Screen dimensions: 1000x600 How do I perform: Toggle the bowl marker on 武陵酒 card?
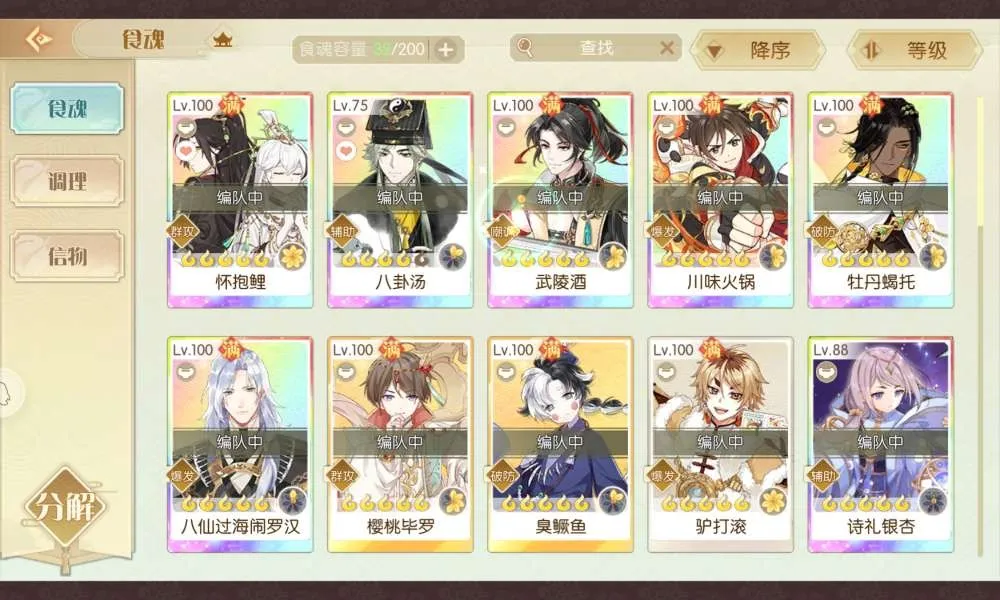(x=506, y=127)
